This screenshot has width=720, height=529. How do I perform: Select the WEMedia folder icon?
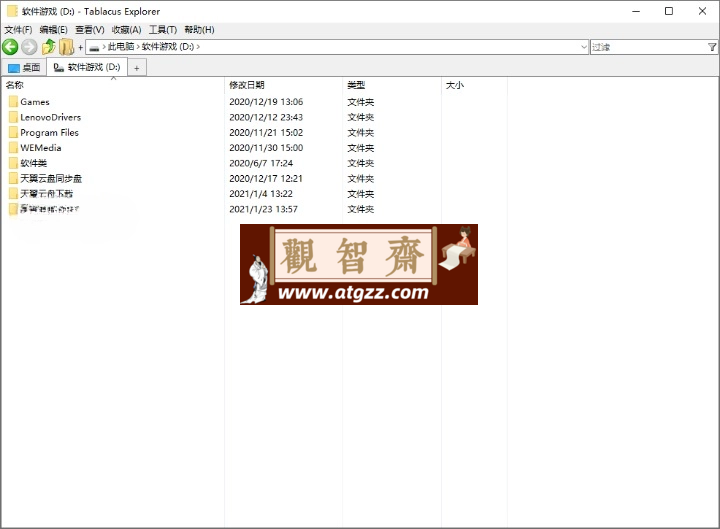tap(13, 147)
